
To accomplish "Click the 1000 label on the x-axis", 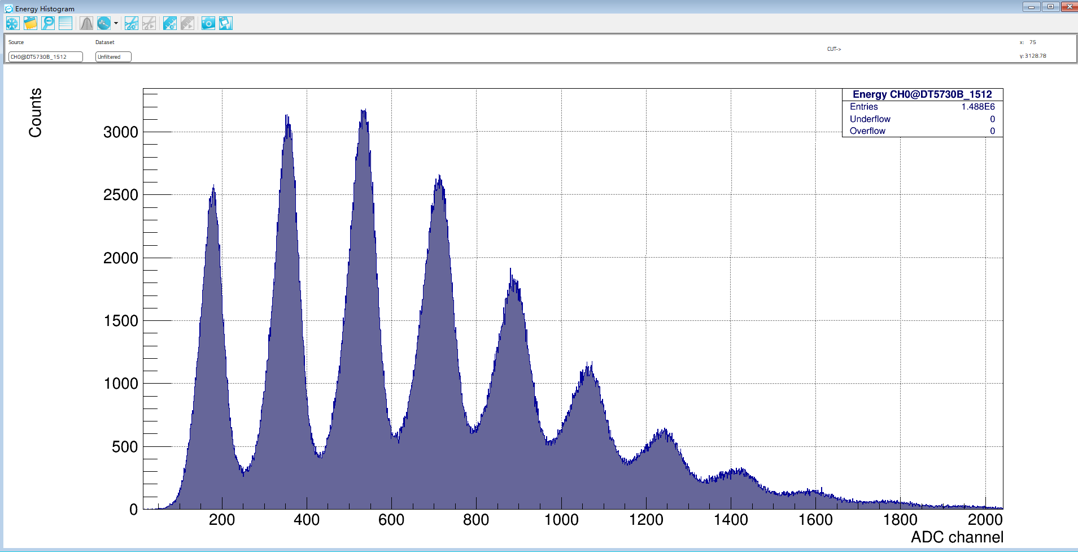I will coord(561,520).
